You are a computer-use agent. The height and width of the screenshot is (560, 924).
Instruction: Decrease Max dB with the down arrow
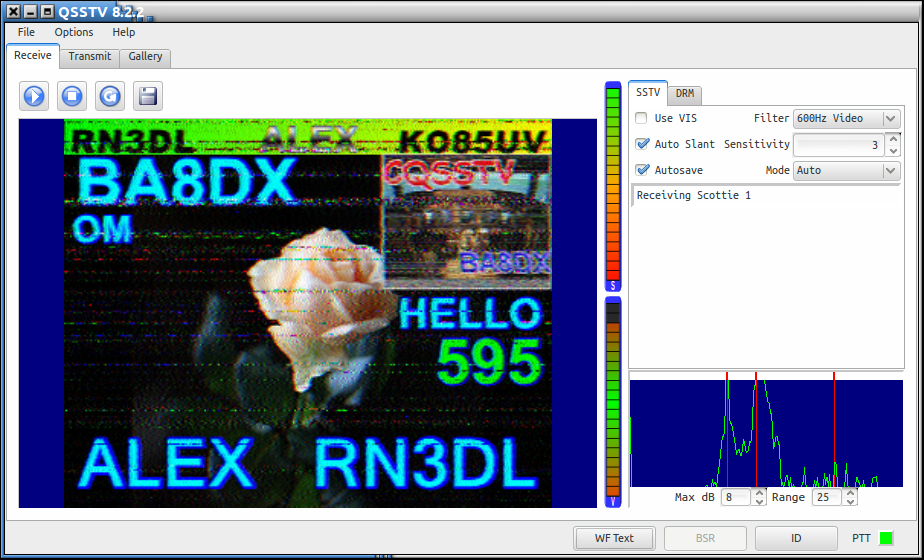(x=759, y=502)
